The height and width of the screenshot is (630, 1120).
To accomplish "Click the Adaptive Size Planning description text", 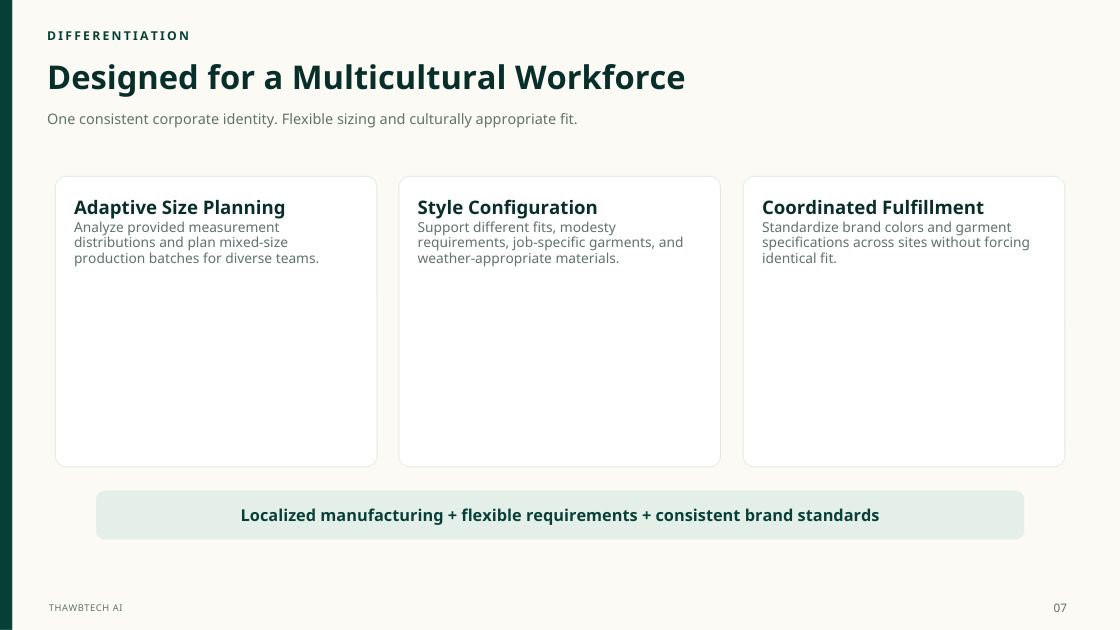I will tap(196, 243).
